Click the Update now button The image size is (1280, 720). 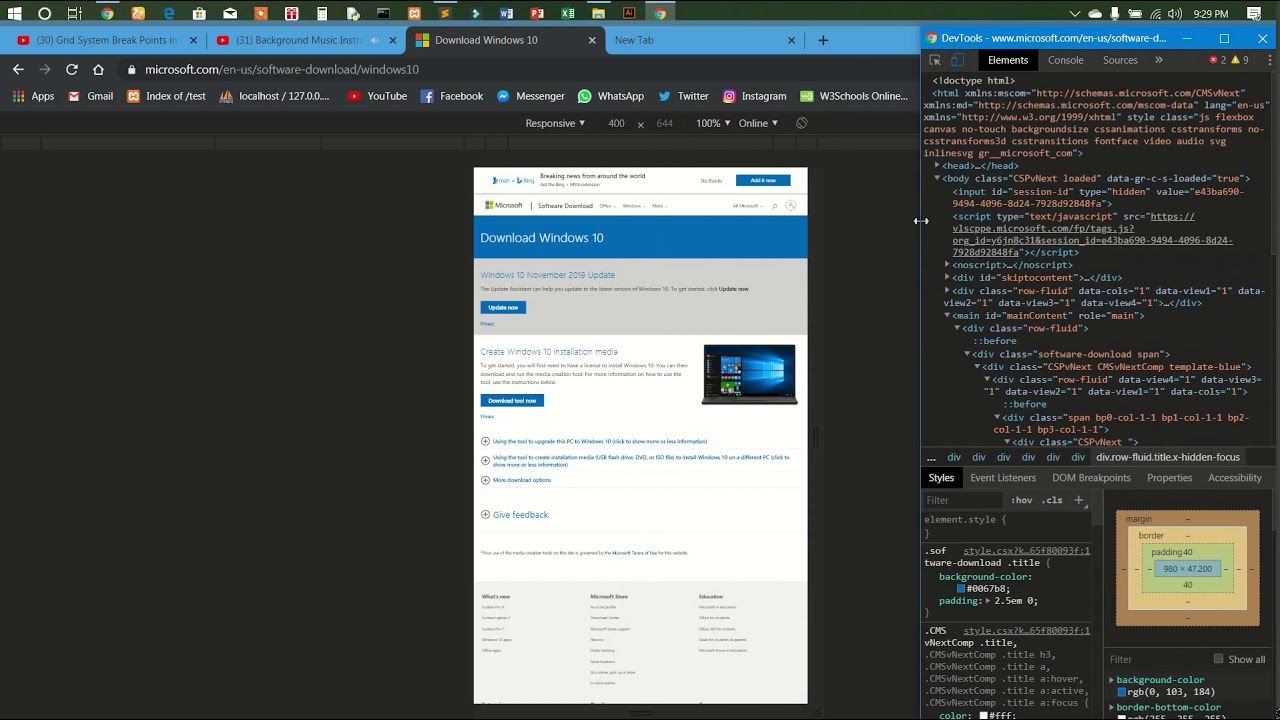[x=503, y=307]
